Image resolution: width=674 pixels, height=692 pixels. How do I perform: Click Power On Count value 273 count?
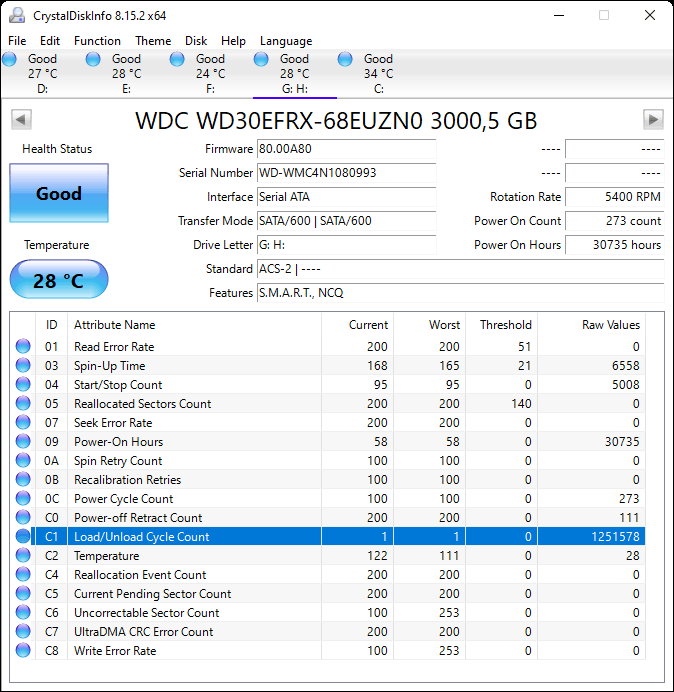point(614,221)
